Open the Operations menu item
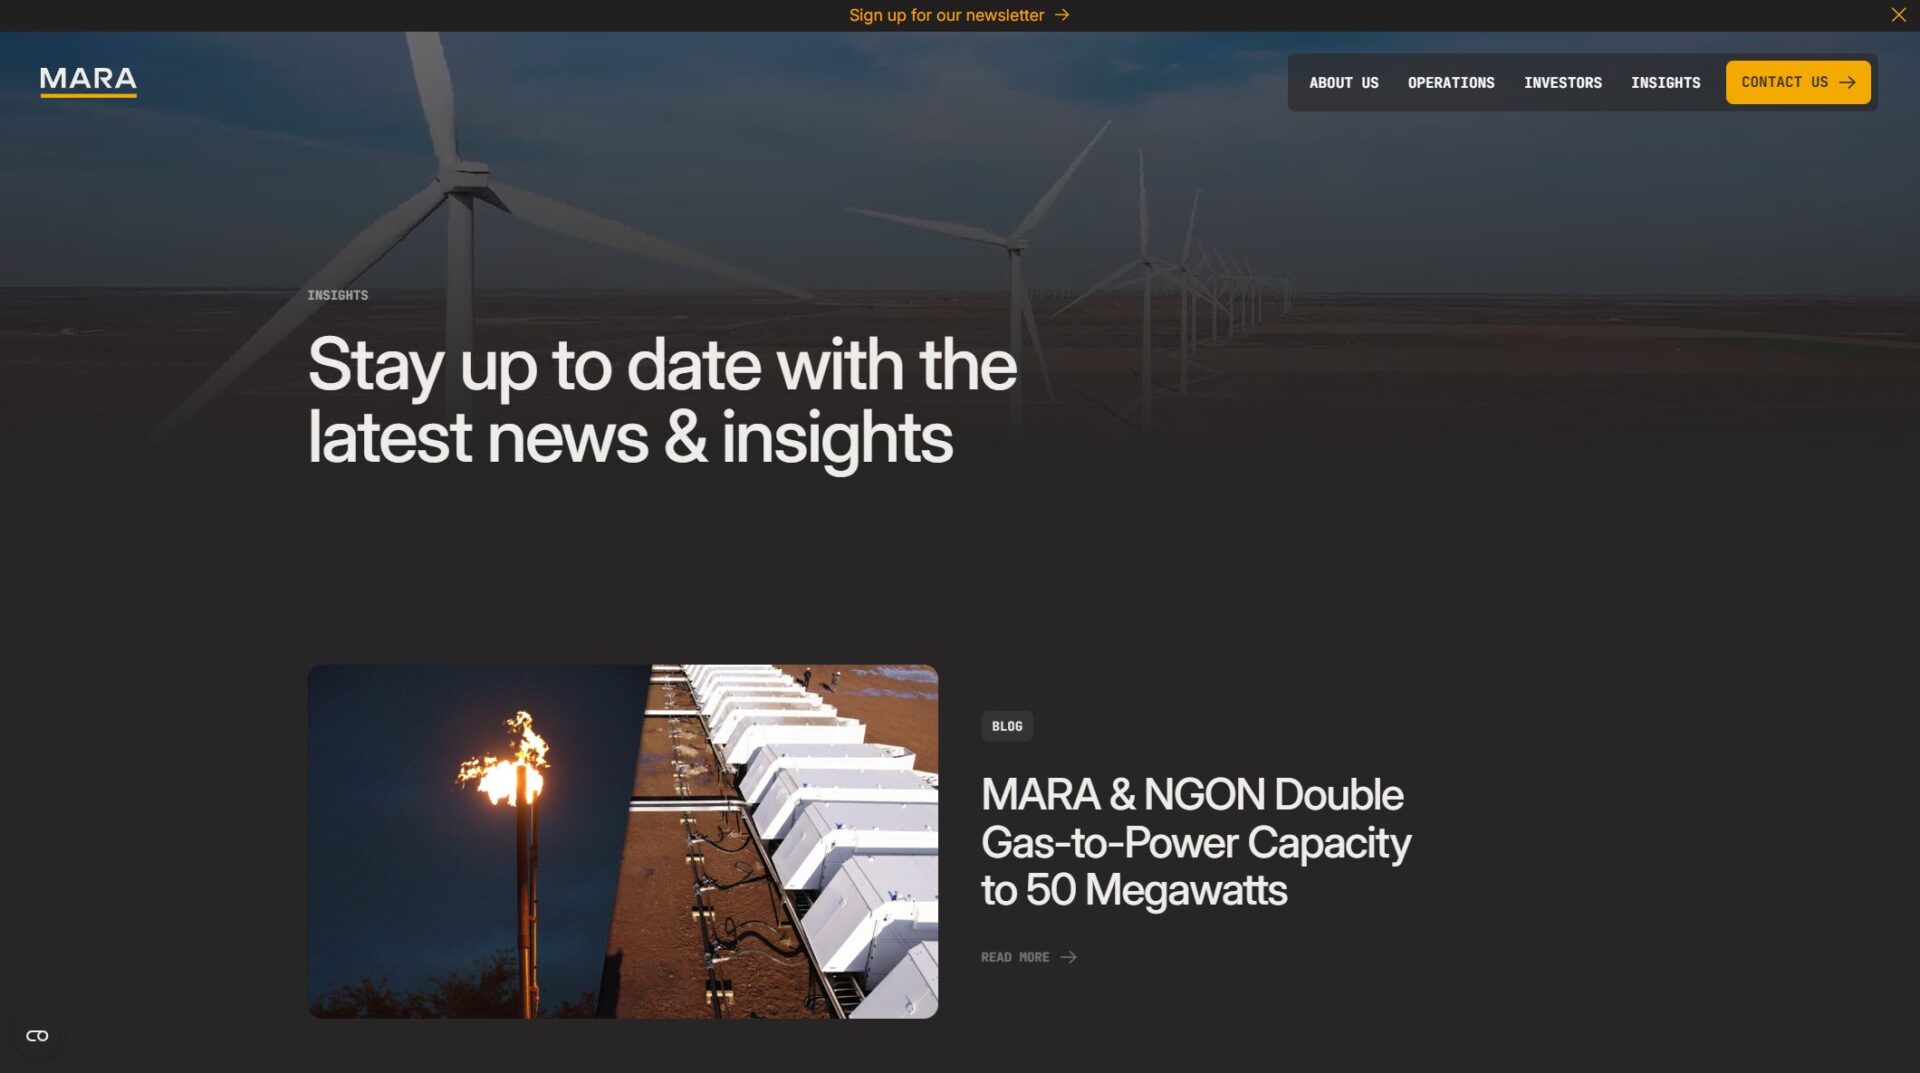 click(1451, 83)
